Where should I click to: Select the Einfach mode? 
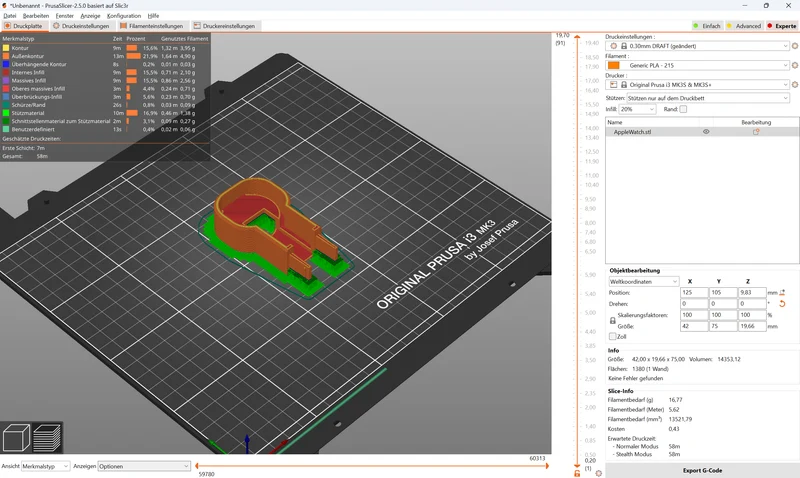707,26
